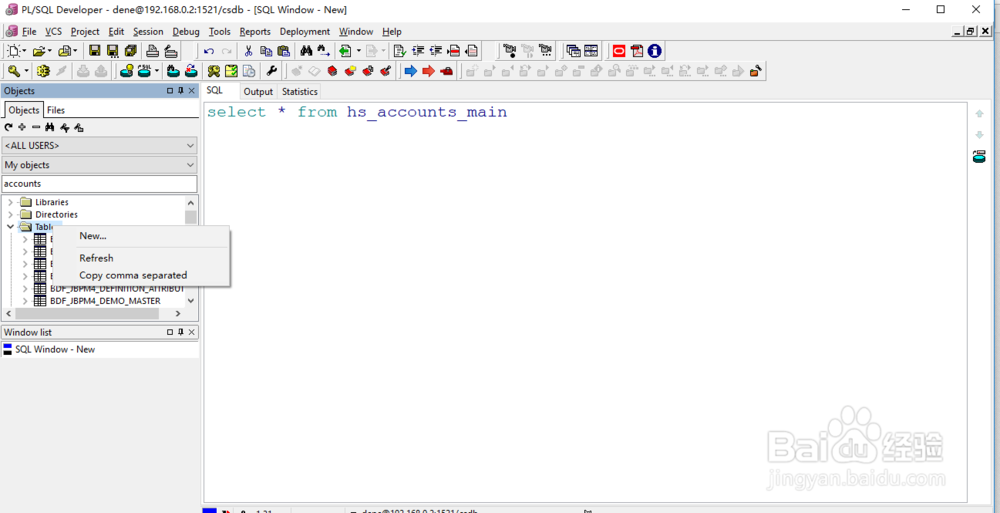Select the BDF_JBPM4_DEMO_MASTER table row
Viewport: 1000px width, 513px height.
(x=105, y=301)
